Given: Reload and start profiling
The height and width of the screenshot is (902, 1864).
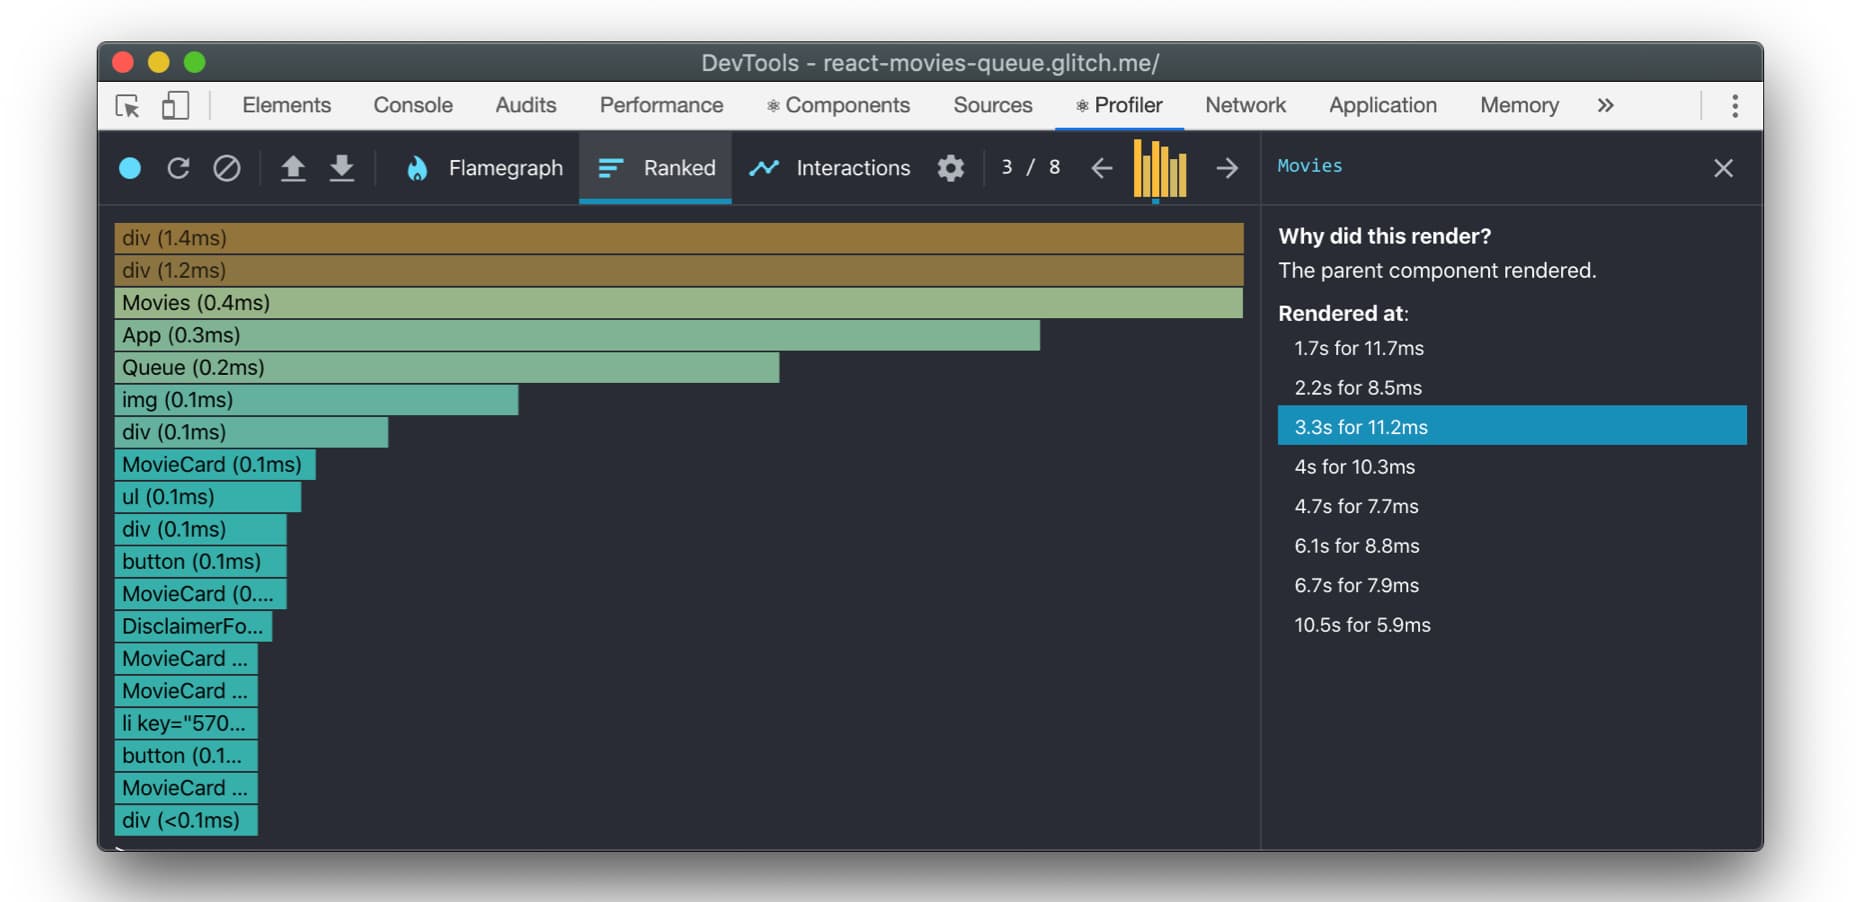Looking at the screenshot, I should [x=178, y=168].
